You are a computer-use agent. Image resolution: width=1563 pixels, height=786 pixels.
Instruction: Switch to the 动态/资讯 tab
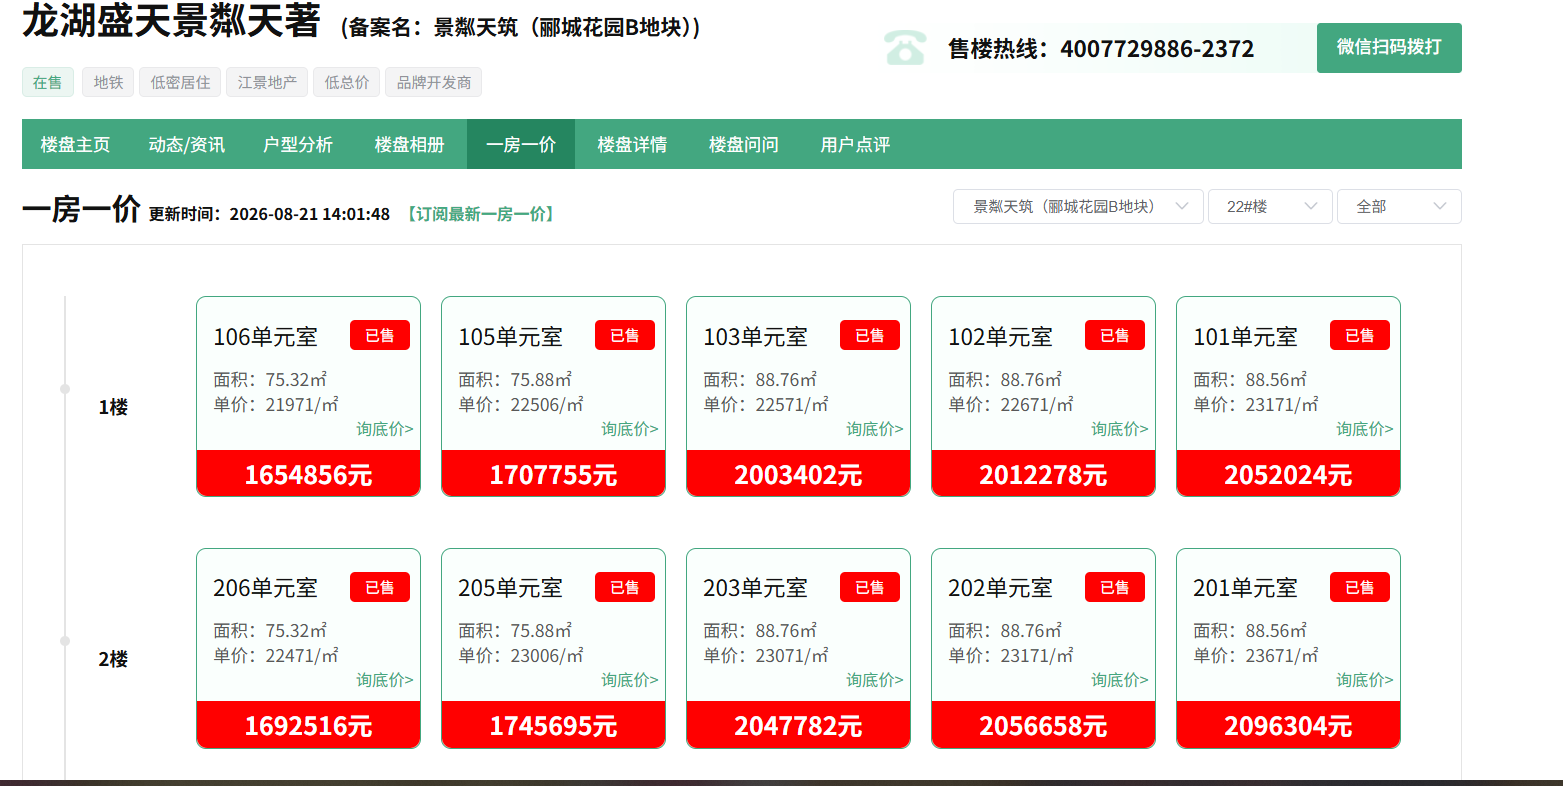pos(187,145)
